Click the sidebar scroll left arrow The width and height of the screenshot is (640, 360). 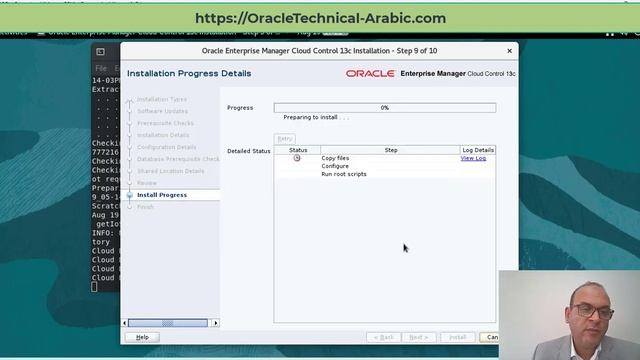tap(124, 323)
